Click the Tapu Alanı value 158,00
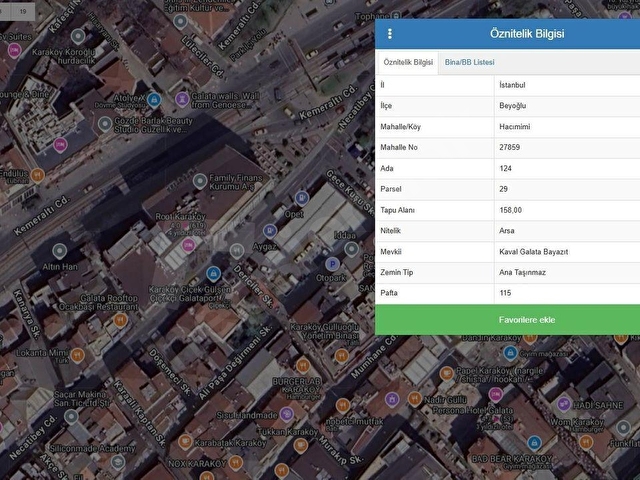The image size is (640, 480). point(510,210)
